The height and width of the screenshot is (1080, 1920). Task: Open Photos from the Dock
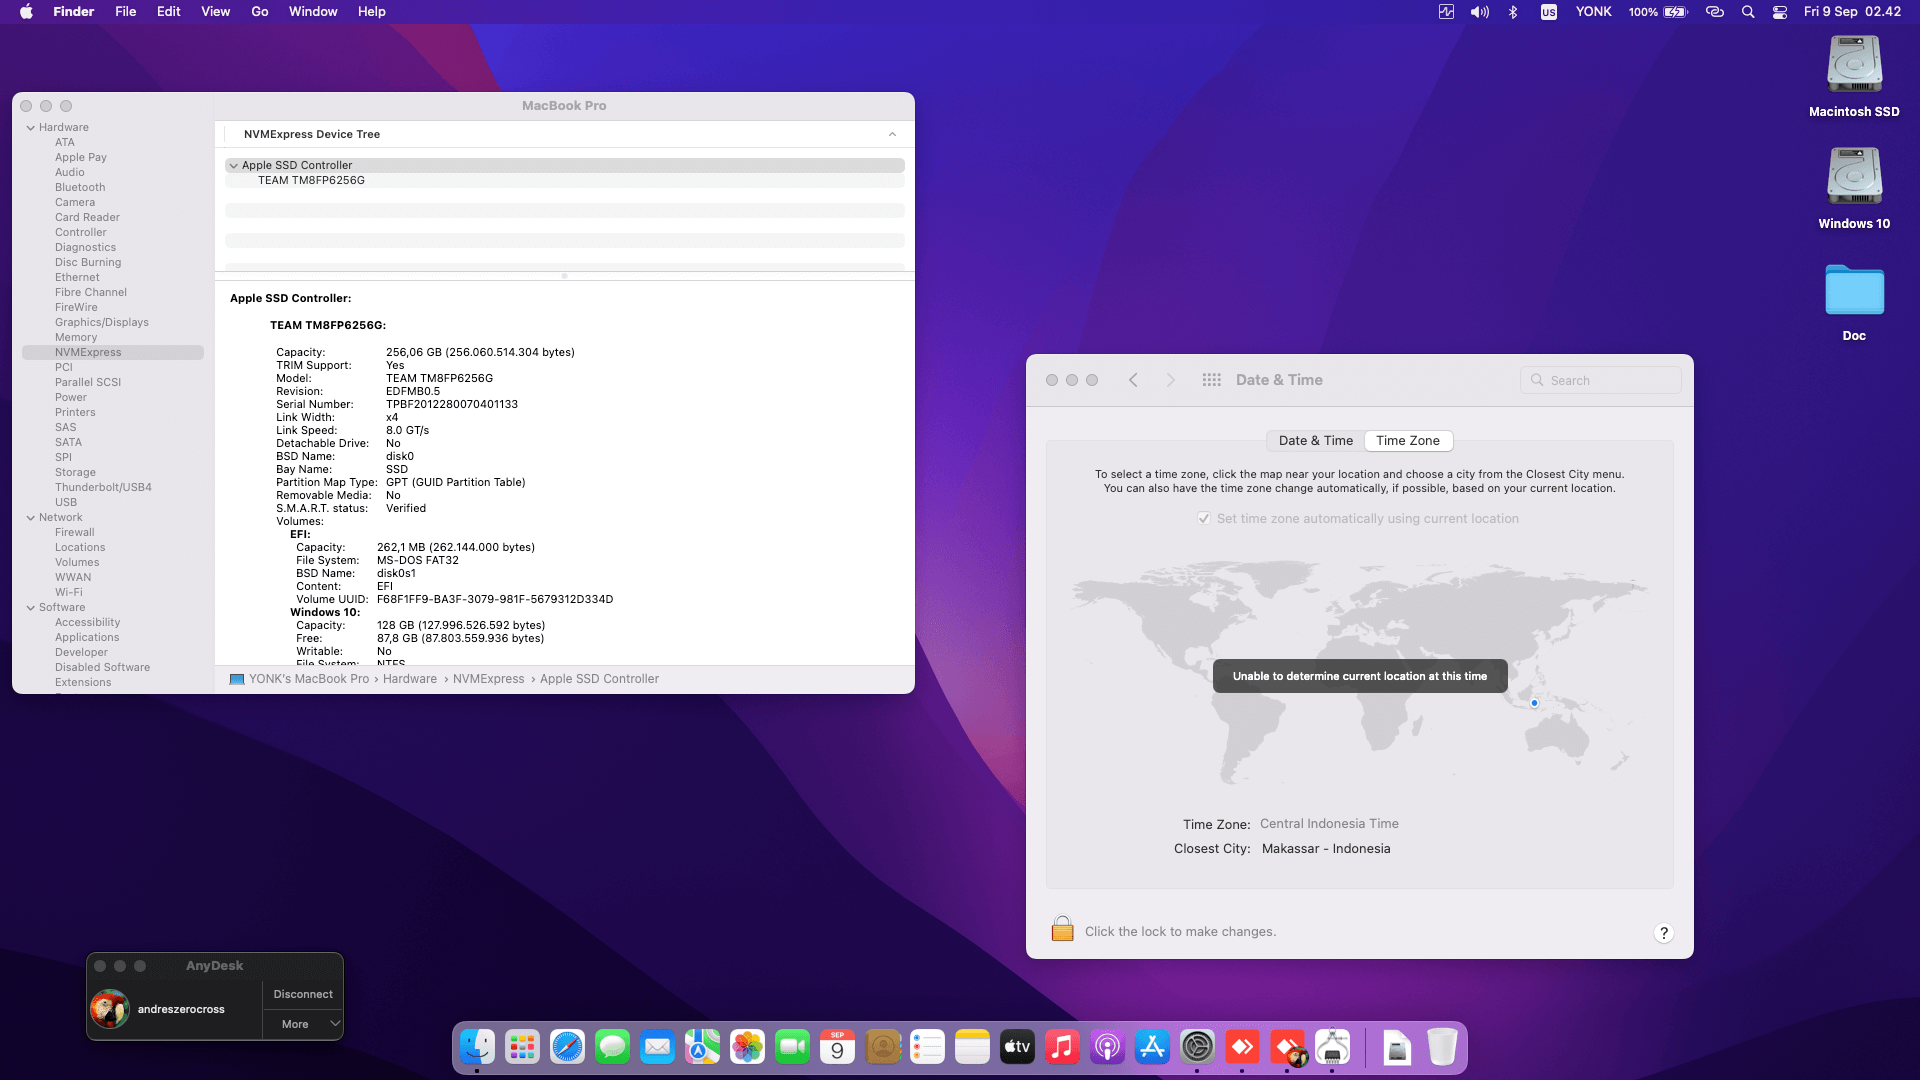point(747,1047)
